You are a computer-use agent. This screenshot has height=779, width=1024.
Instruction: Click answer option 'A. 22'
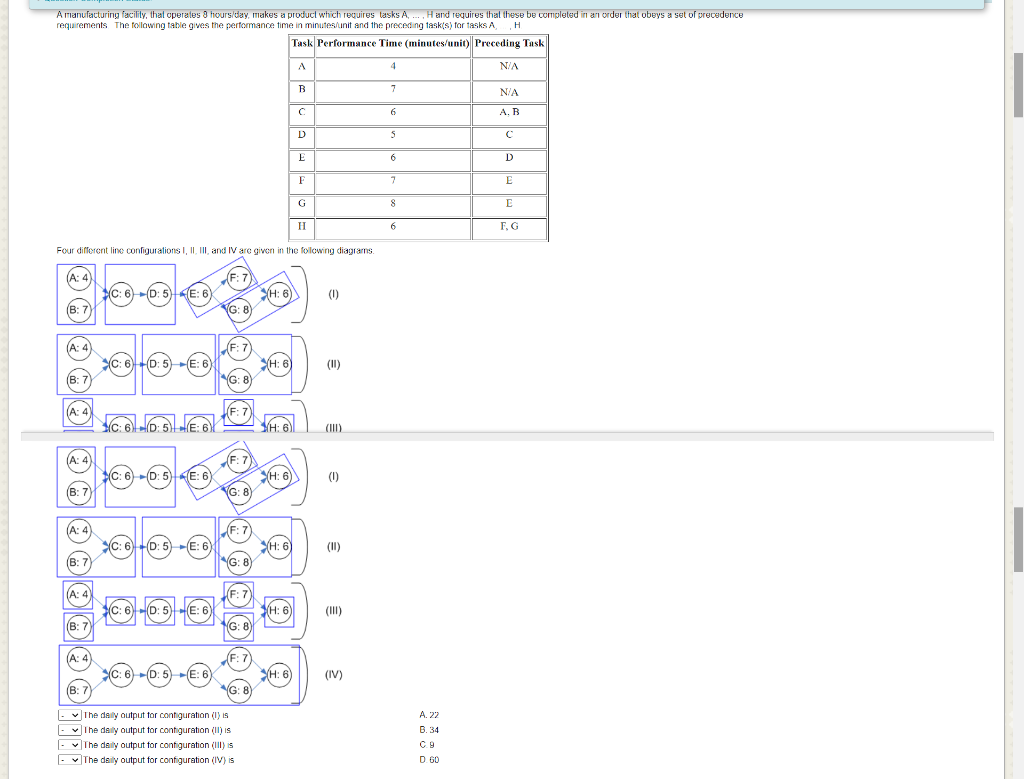pos(429,715)
